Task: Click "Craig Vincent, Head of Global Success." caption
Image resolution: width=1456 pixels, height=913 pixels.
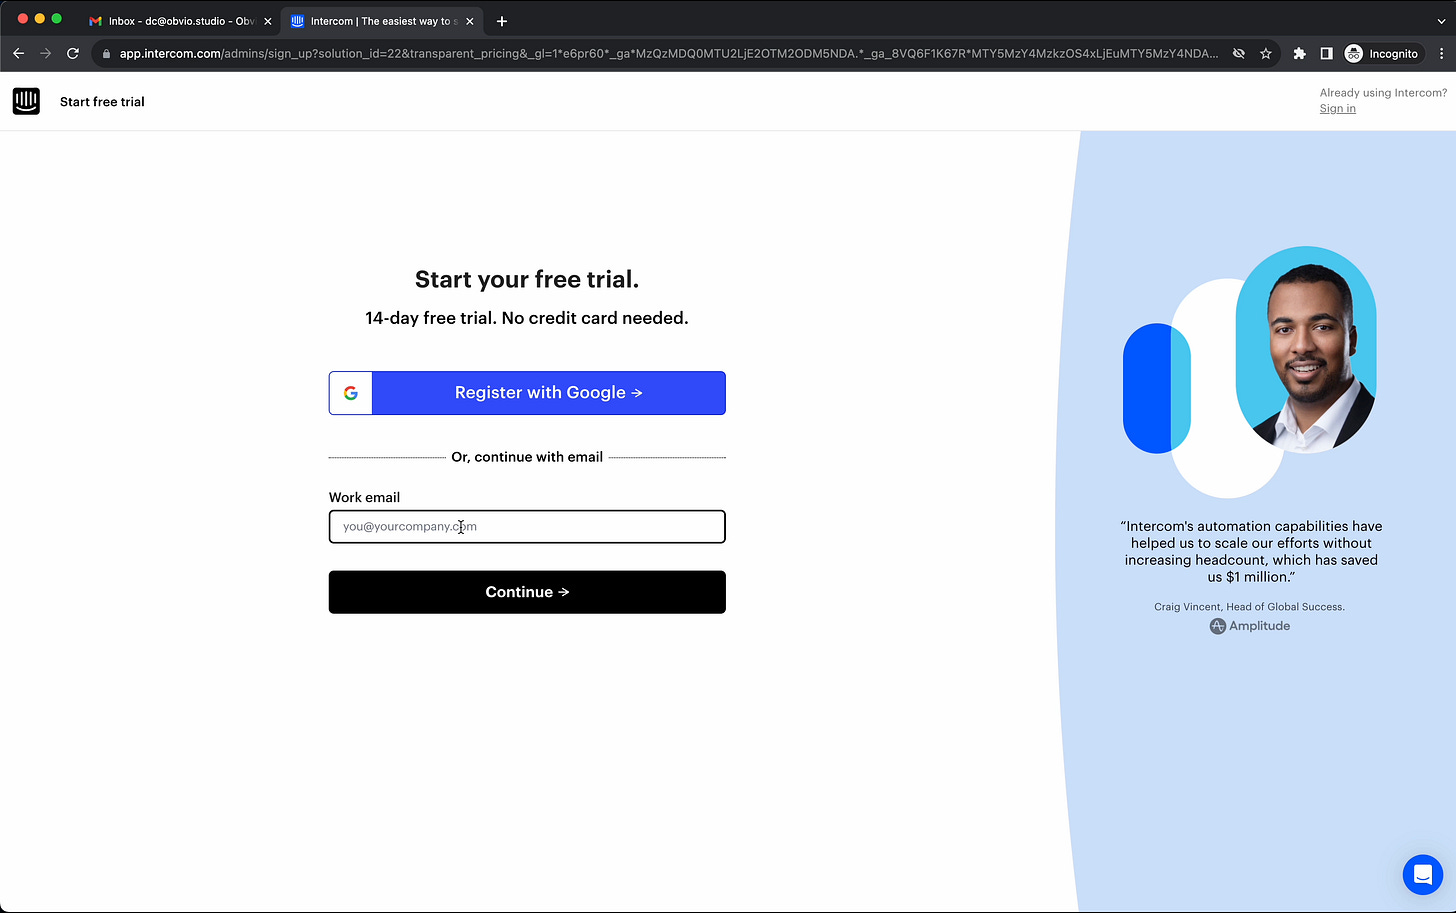Action: coord(1249,607)
